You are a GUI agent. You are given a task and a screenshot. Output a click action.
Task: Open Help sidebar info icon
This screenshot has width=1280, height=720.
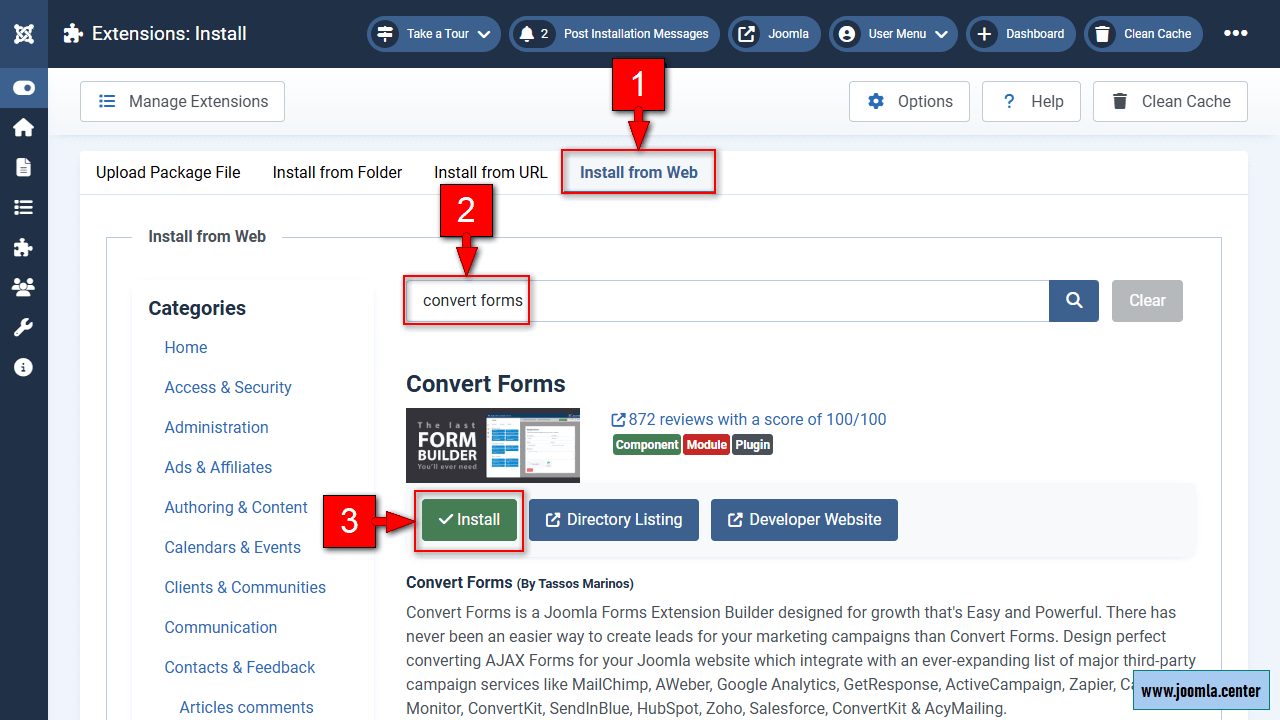click(24, 367)
